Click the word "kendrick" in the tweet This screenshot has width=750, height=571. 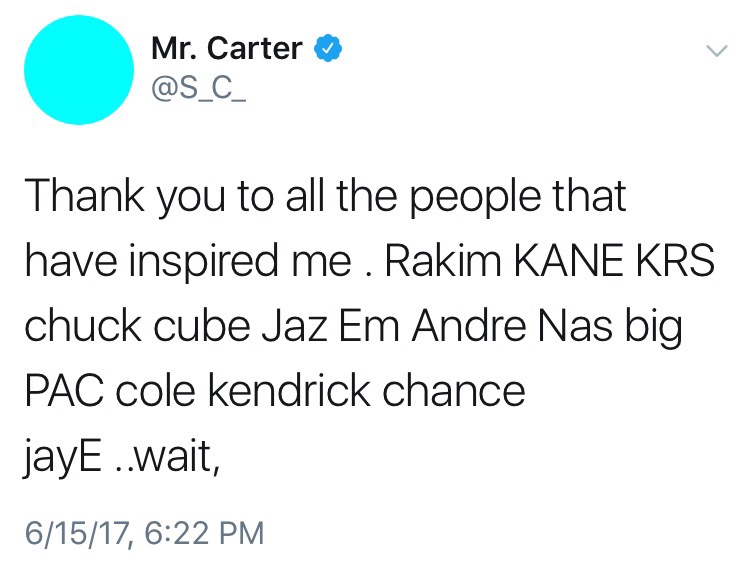point(288,391)
